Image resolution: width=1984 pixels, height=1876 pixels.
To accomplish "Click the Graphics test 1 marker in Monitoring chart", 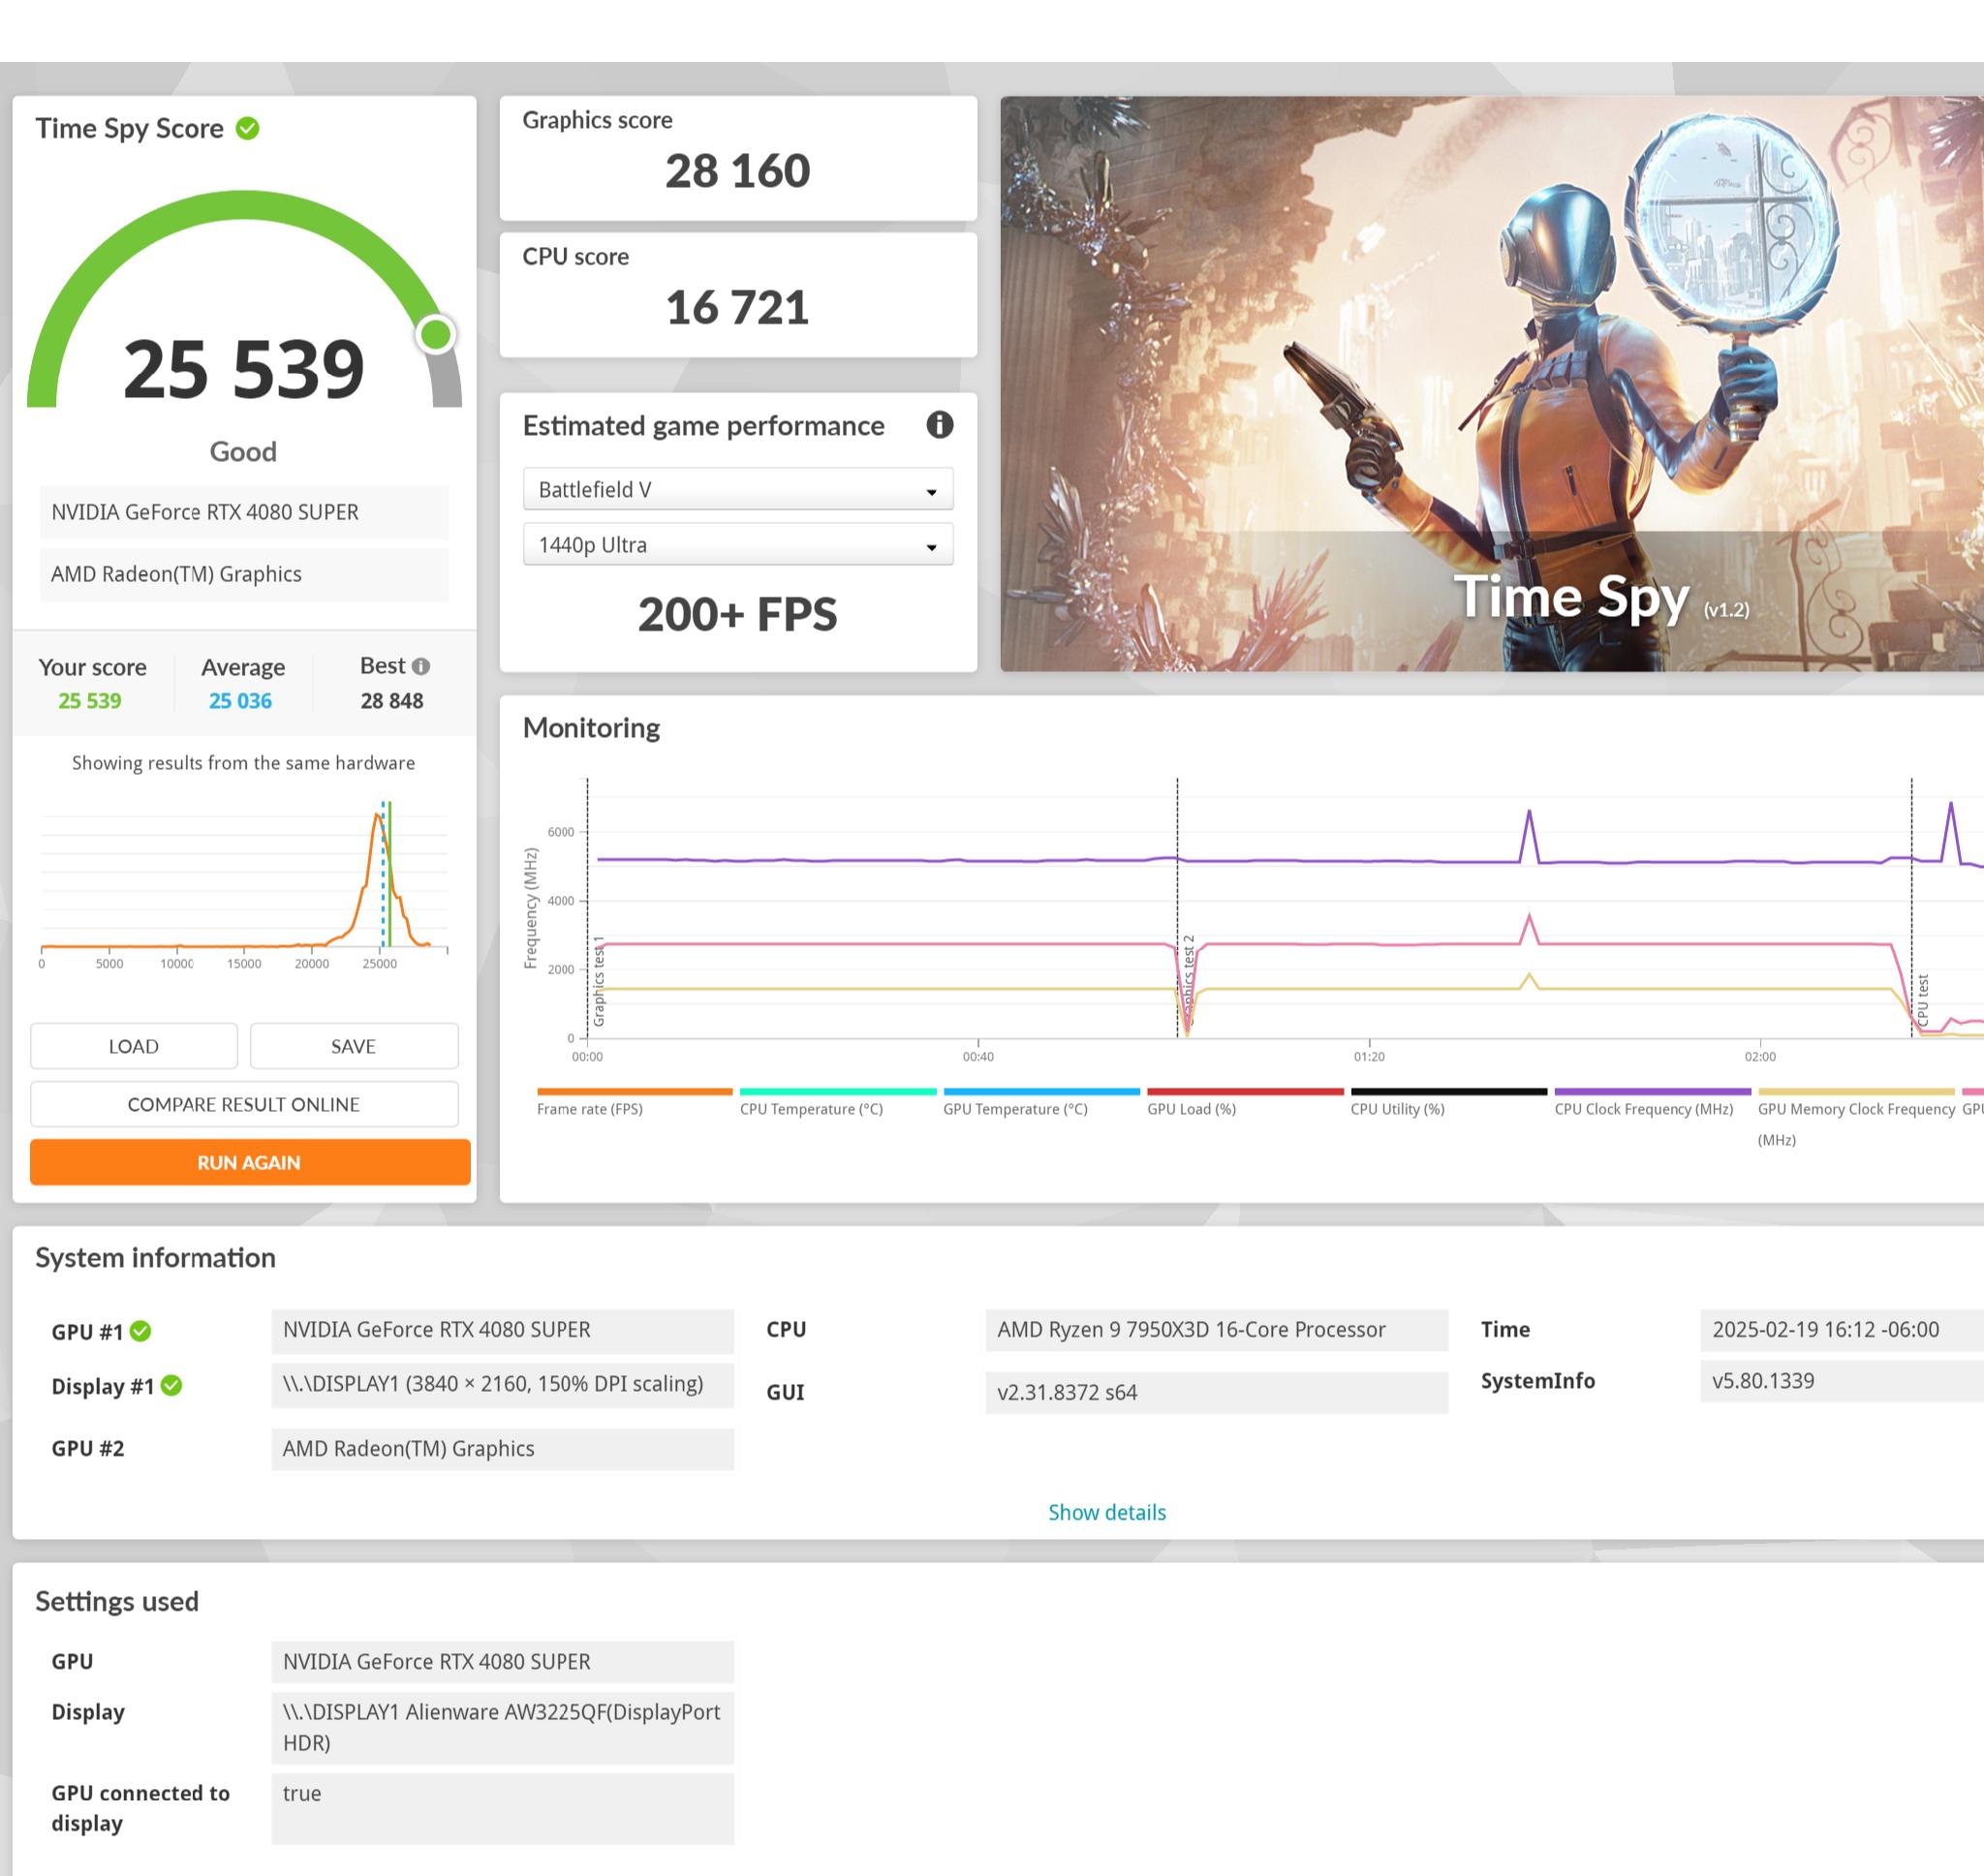I will click(x=599, y=981).
